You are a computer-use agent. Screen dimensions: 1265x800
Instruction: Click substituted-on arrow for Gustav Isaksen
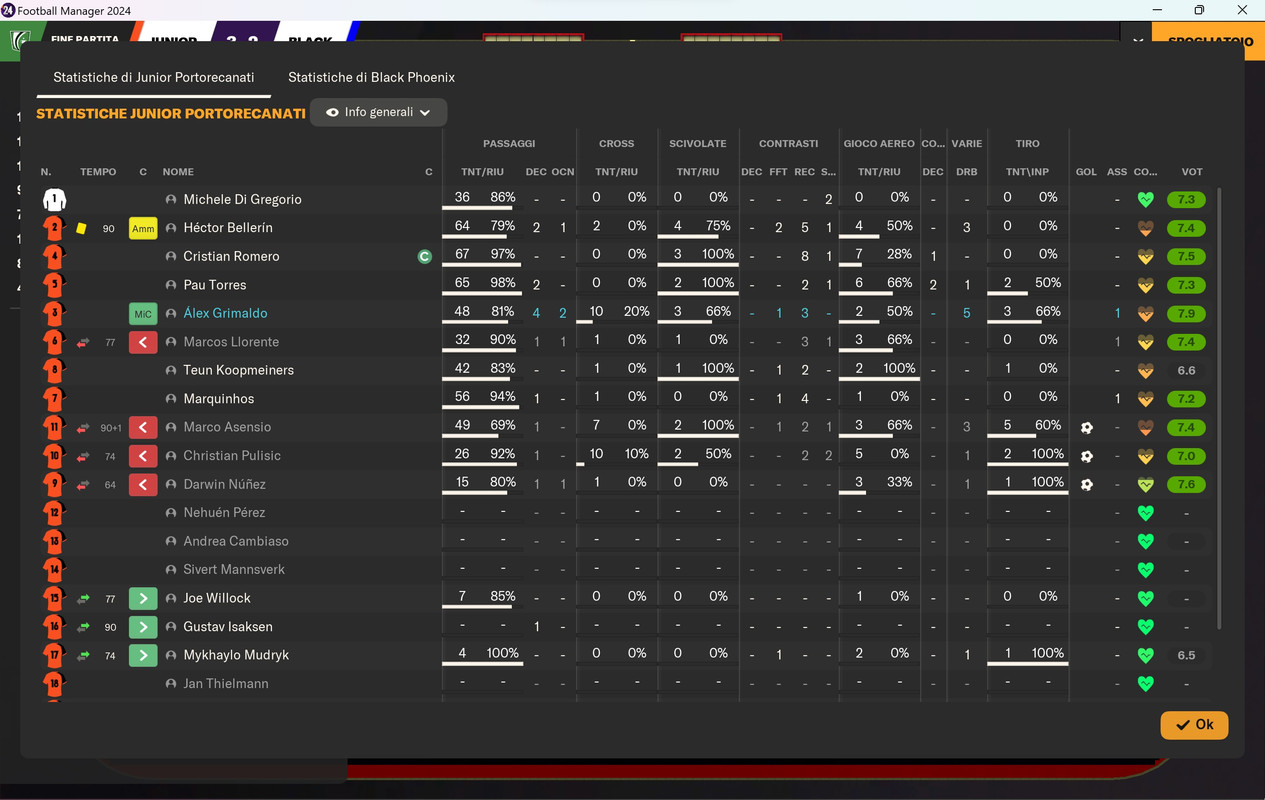click(x=143, y=627)
